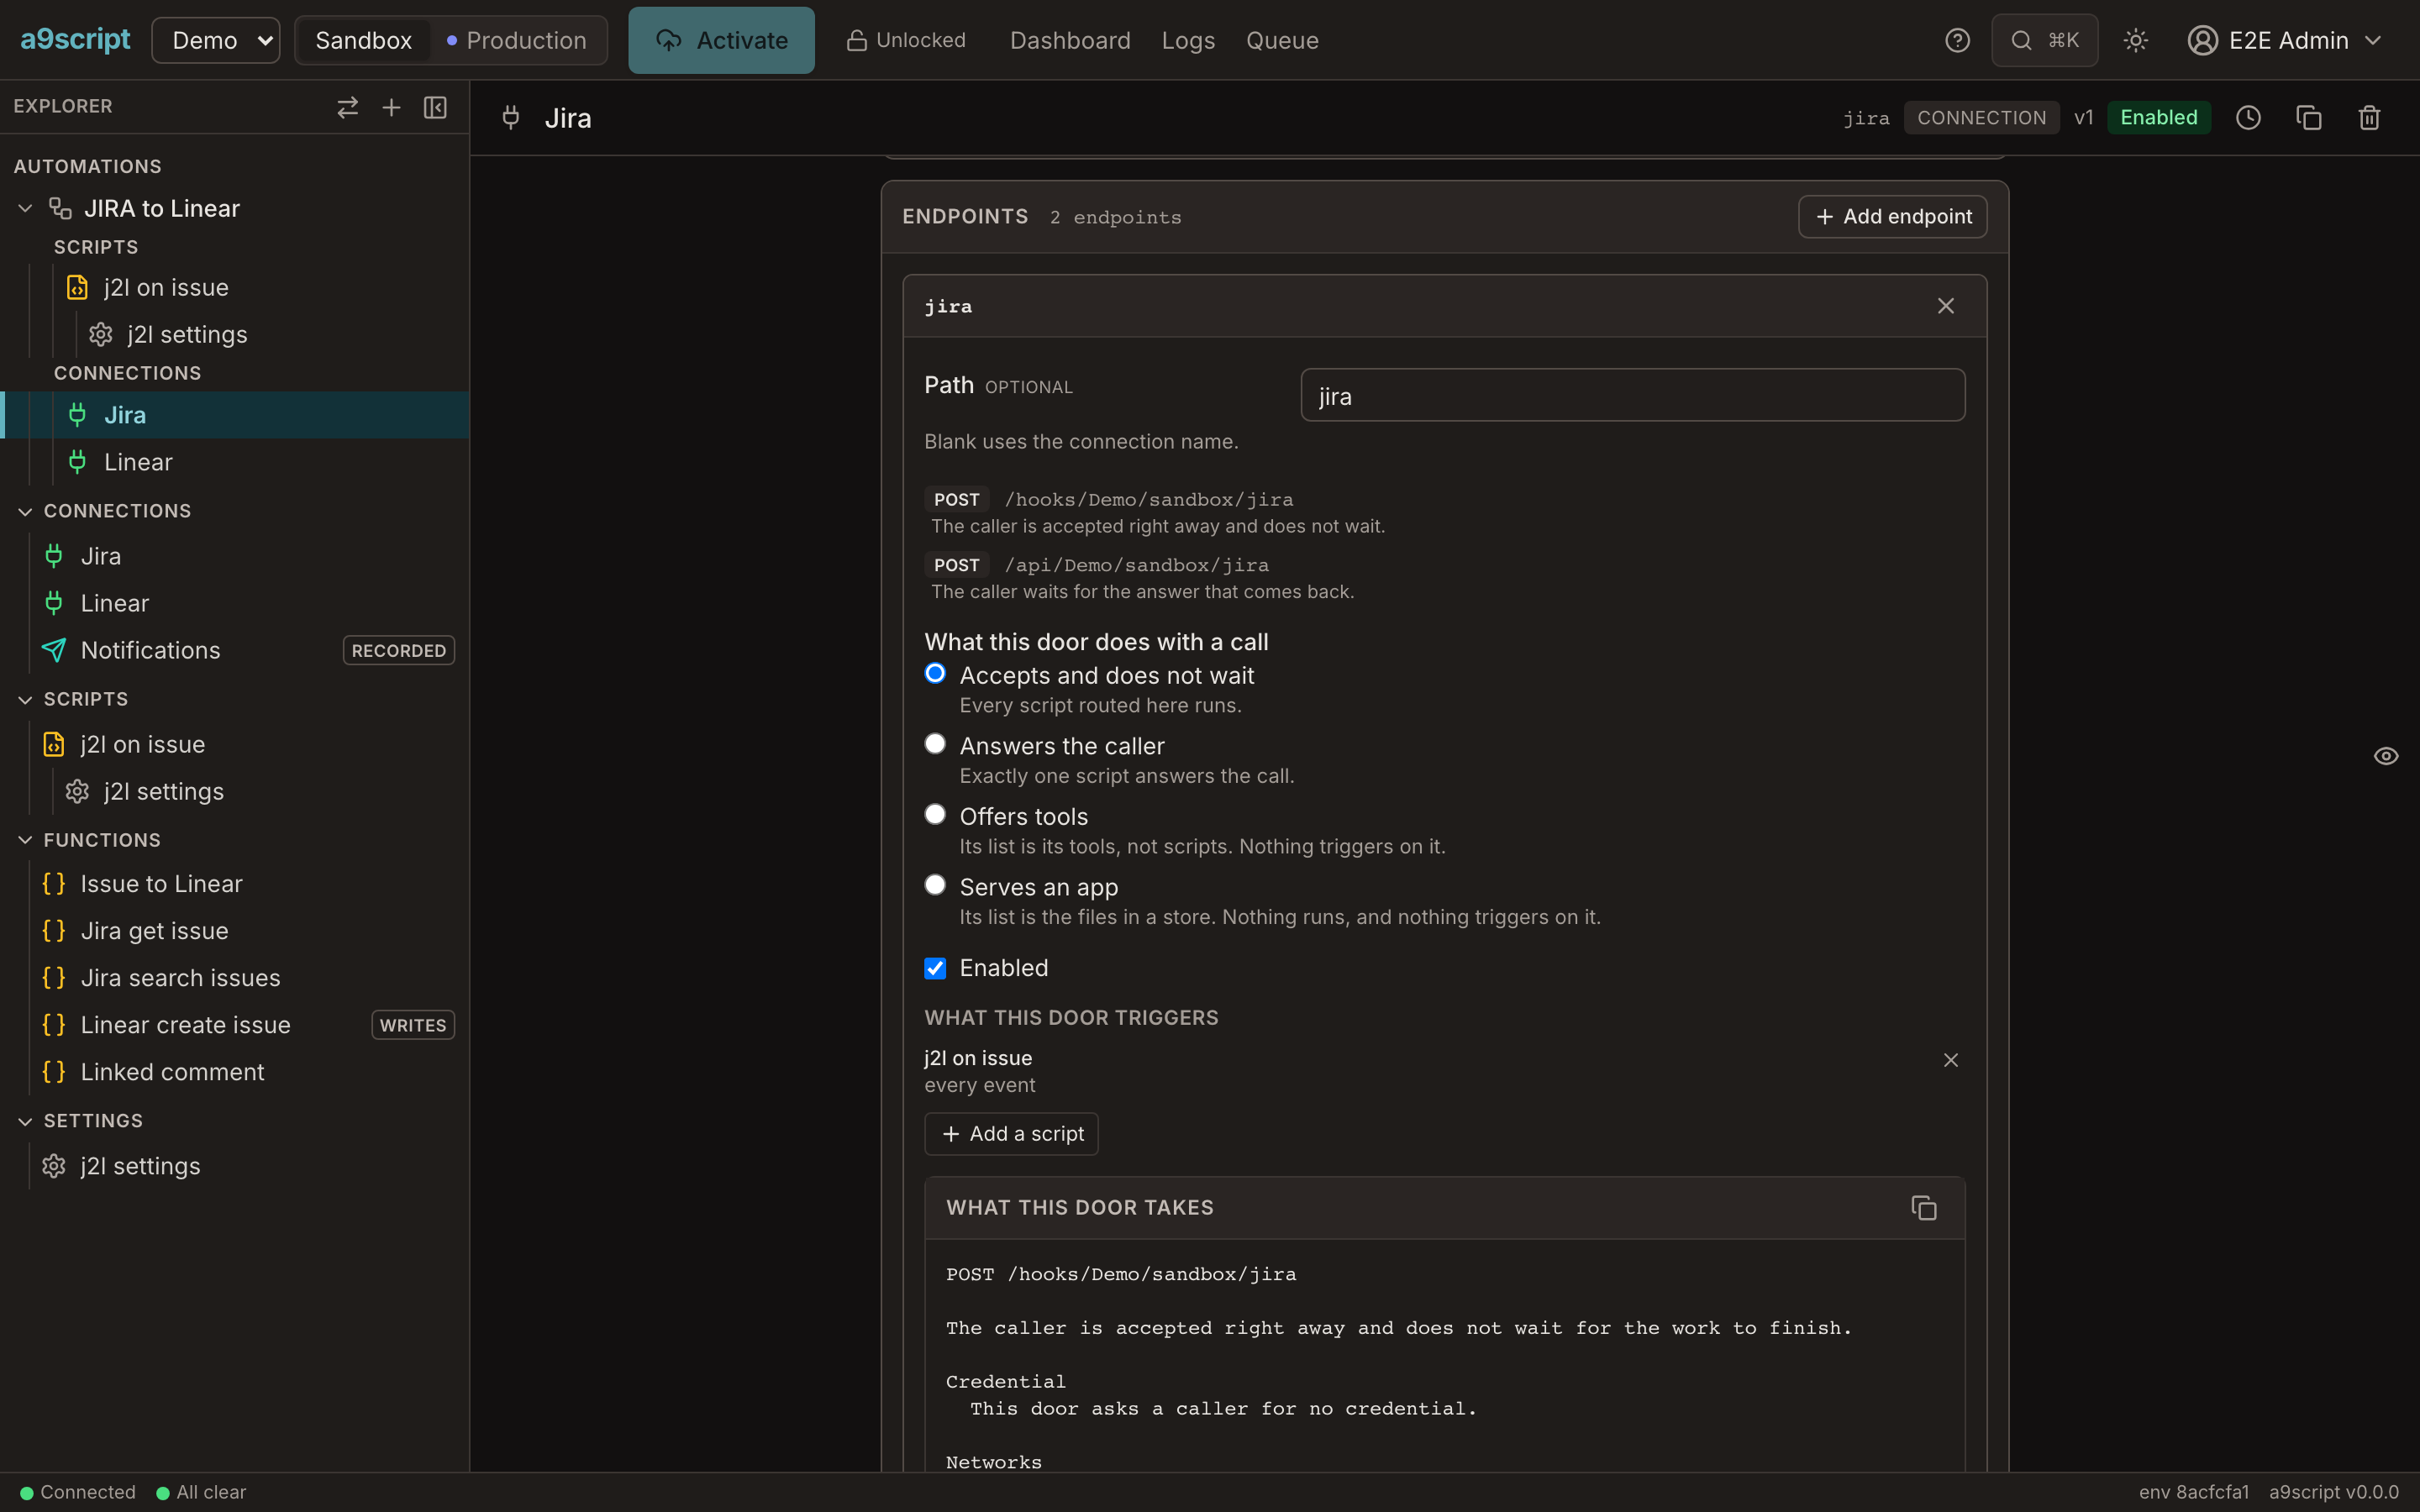Click the WRITES badge on Linear create issue

click(413, 1025)
